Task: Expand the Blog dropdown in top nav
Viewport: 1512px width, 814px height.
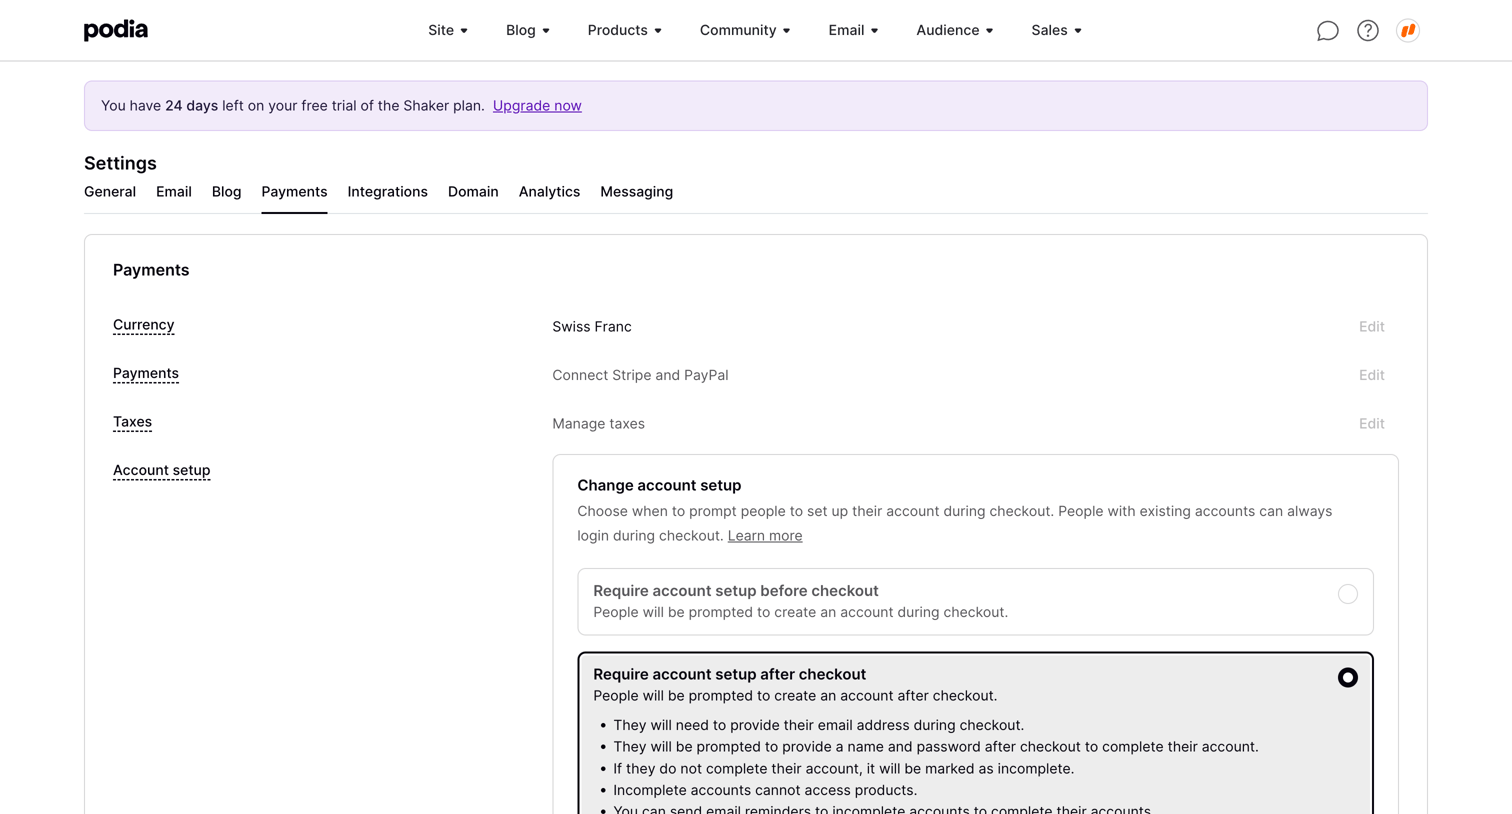Action: pos(528,30)
